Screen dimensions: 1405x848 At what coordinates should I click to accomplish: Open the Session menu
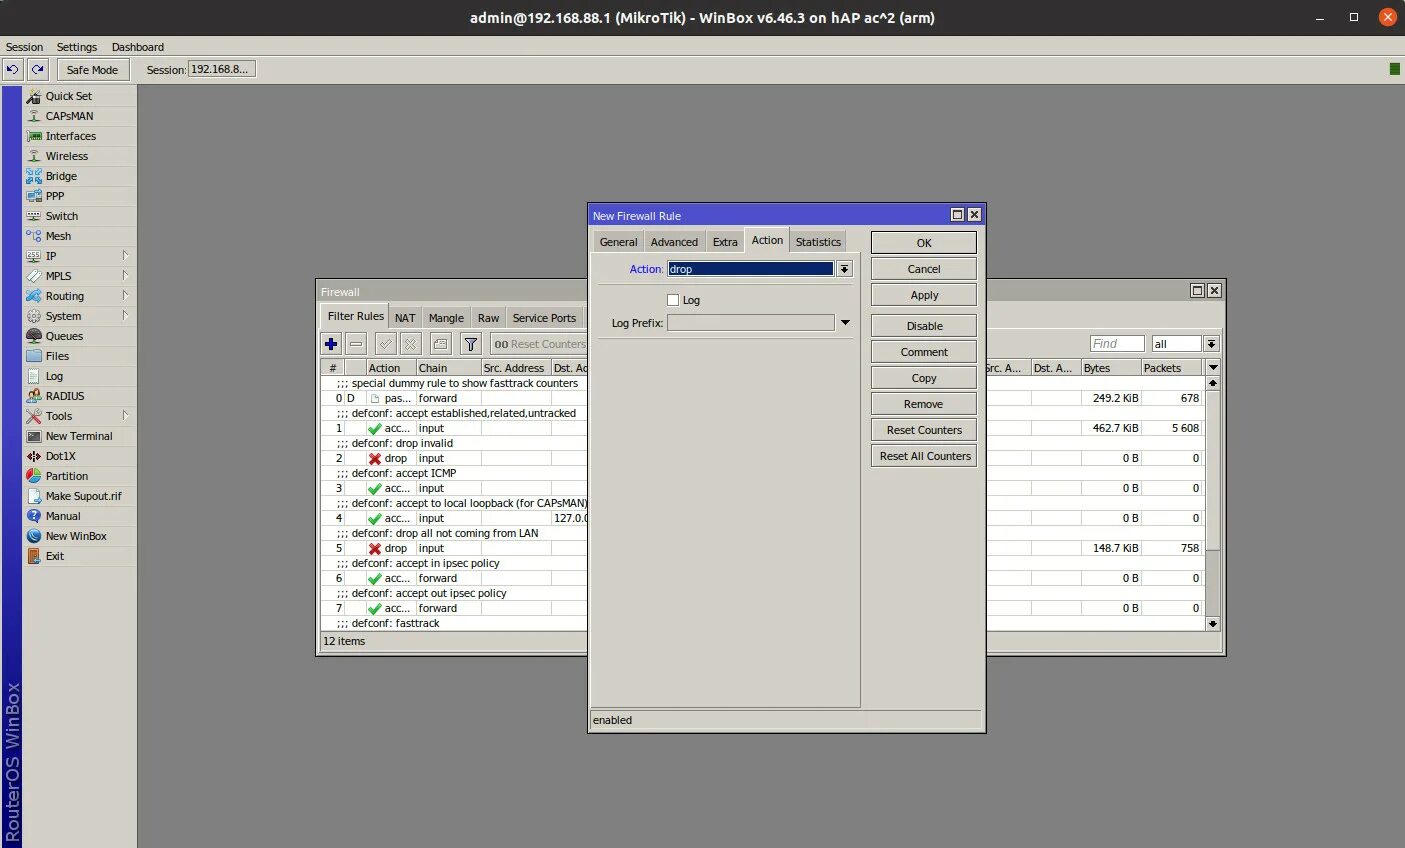(24, 47)
